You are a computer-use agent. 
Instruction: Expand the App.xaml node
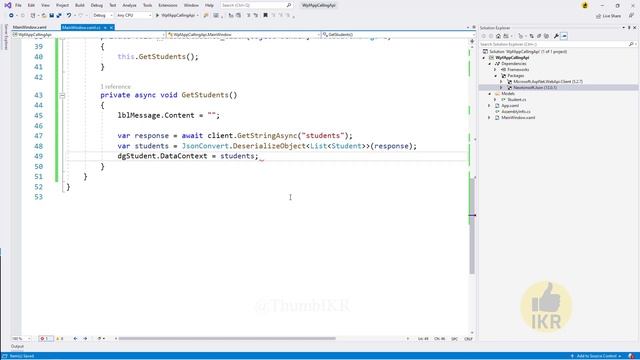pyautogui.click(x=489, y=105)
